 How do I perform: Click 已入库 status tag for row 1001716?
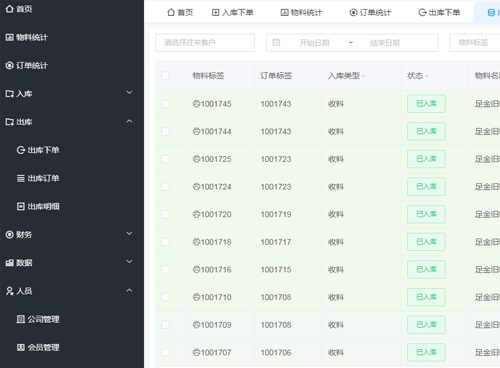[426, 269]
